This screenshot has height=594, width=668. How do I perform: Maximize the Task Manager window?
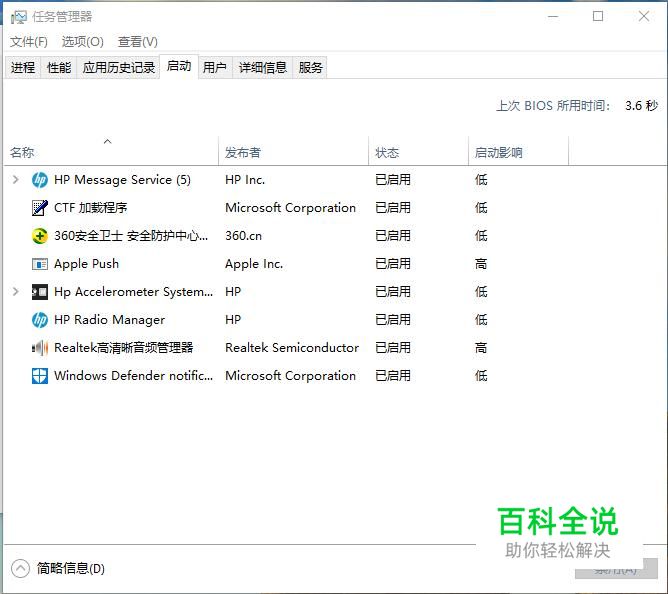click(598, 17)
